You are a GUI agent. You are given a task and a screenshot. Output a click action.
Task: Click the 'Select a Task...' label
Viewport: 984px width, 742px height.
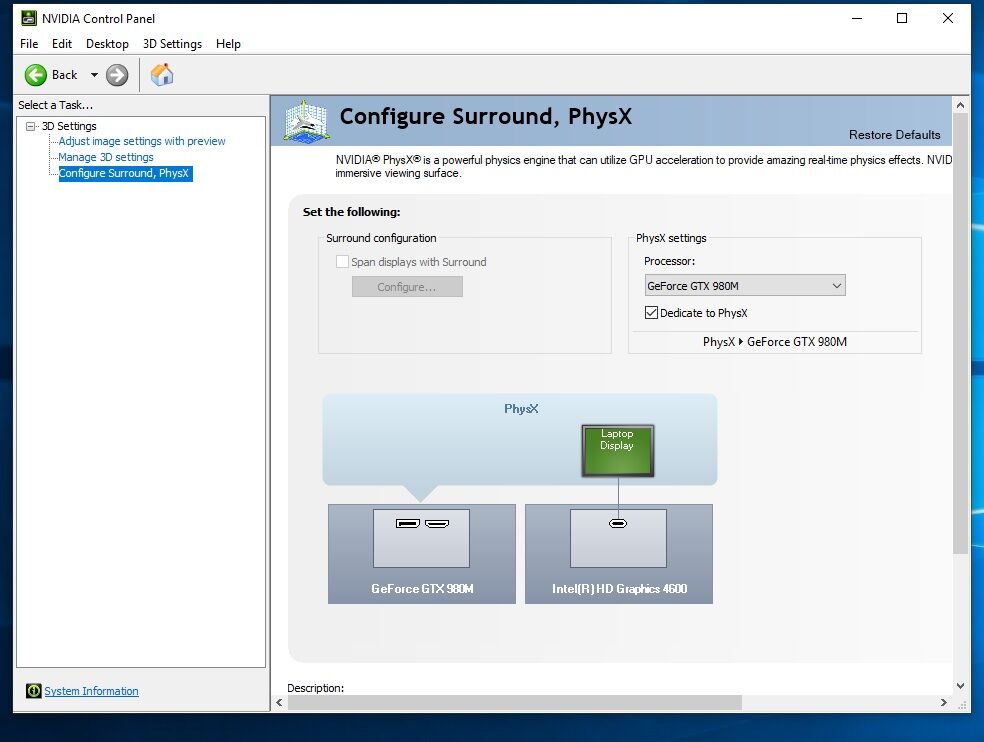point(55,105)
